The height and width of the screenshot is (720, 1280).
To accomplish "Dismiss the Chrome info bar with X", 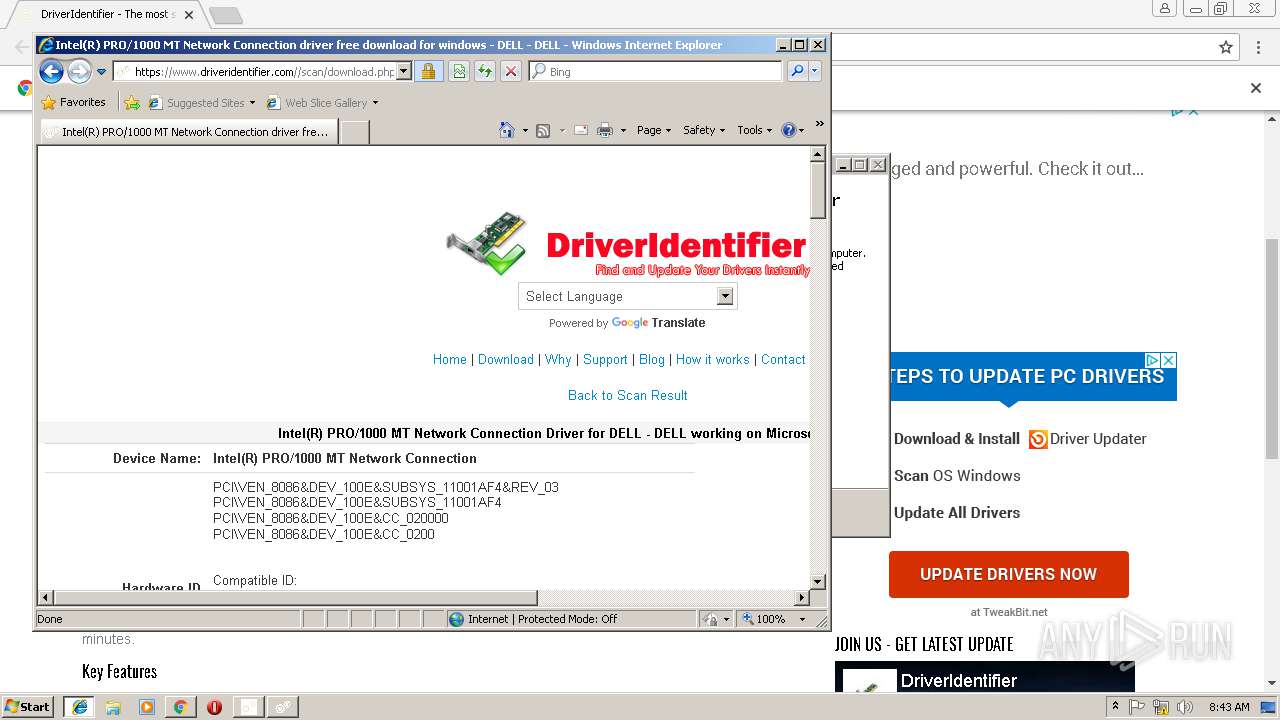I will coord(1256,88).
